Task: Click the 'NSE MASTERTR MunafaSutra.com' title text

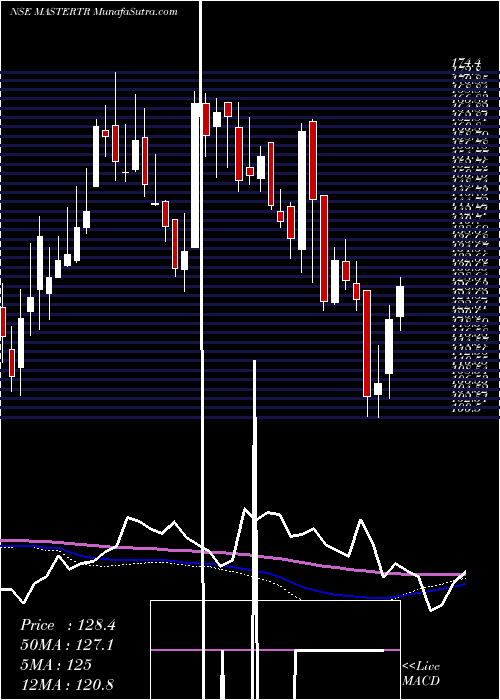Action: point(94,12)
